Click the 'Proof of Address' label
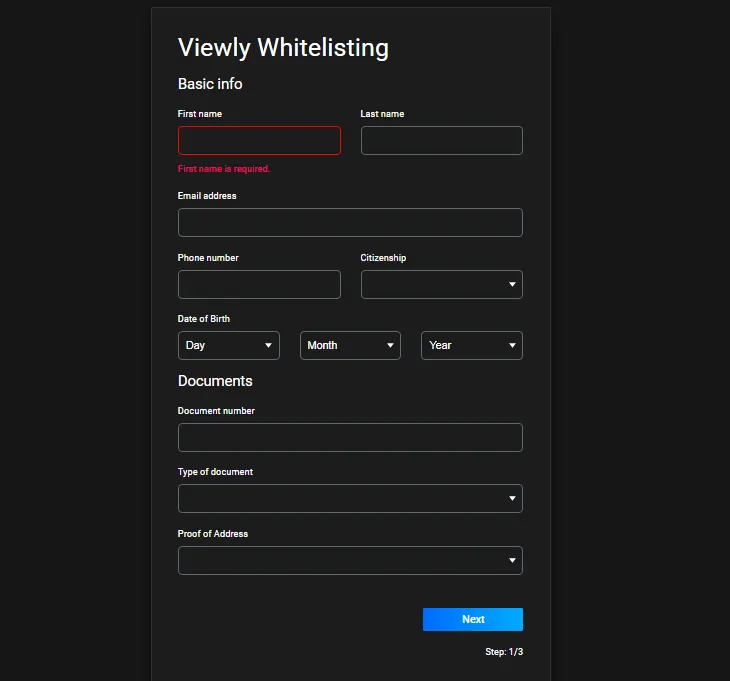This screenshot has width=730, height=681. point(213,534)
